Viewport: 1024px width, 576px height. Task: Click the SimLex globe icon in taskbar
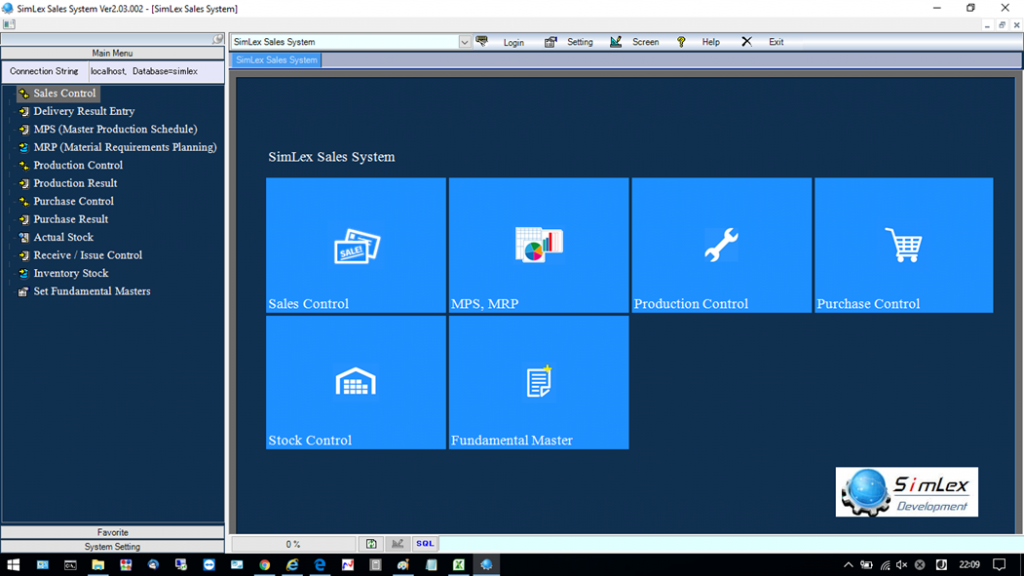click(487, 565)
